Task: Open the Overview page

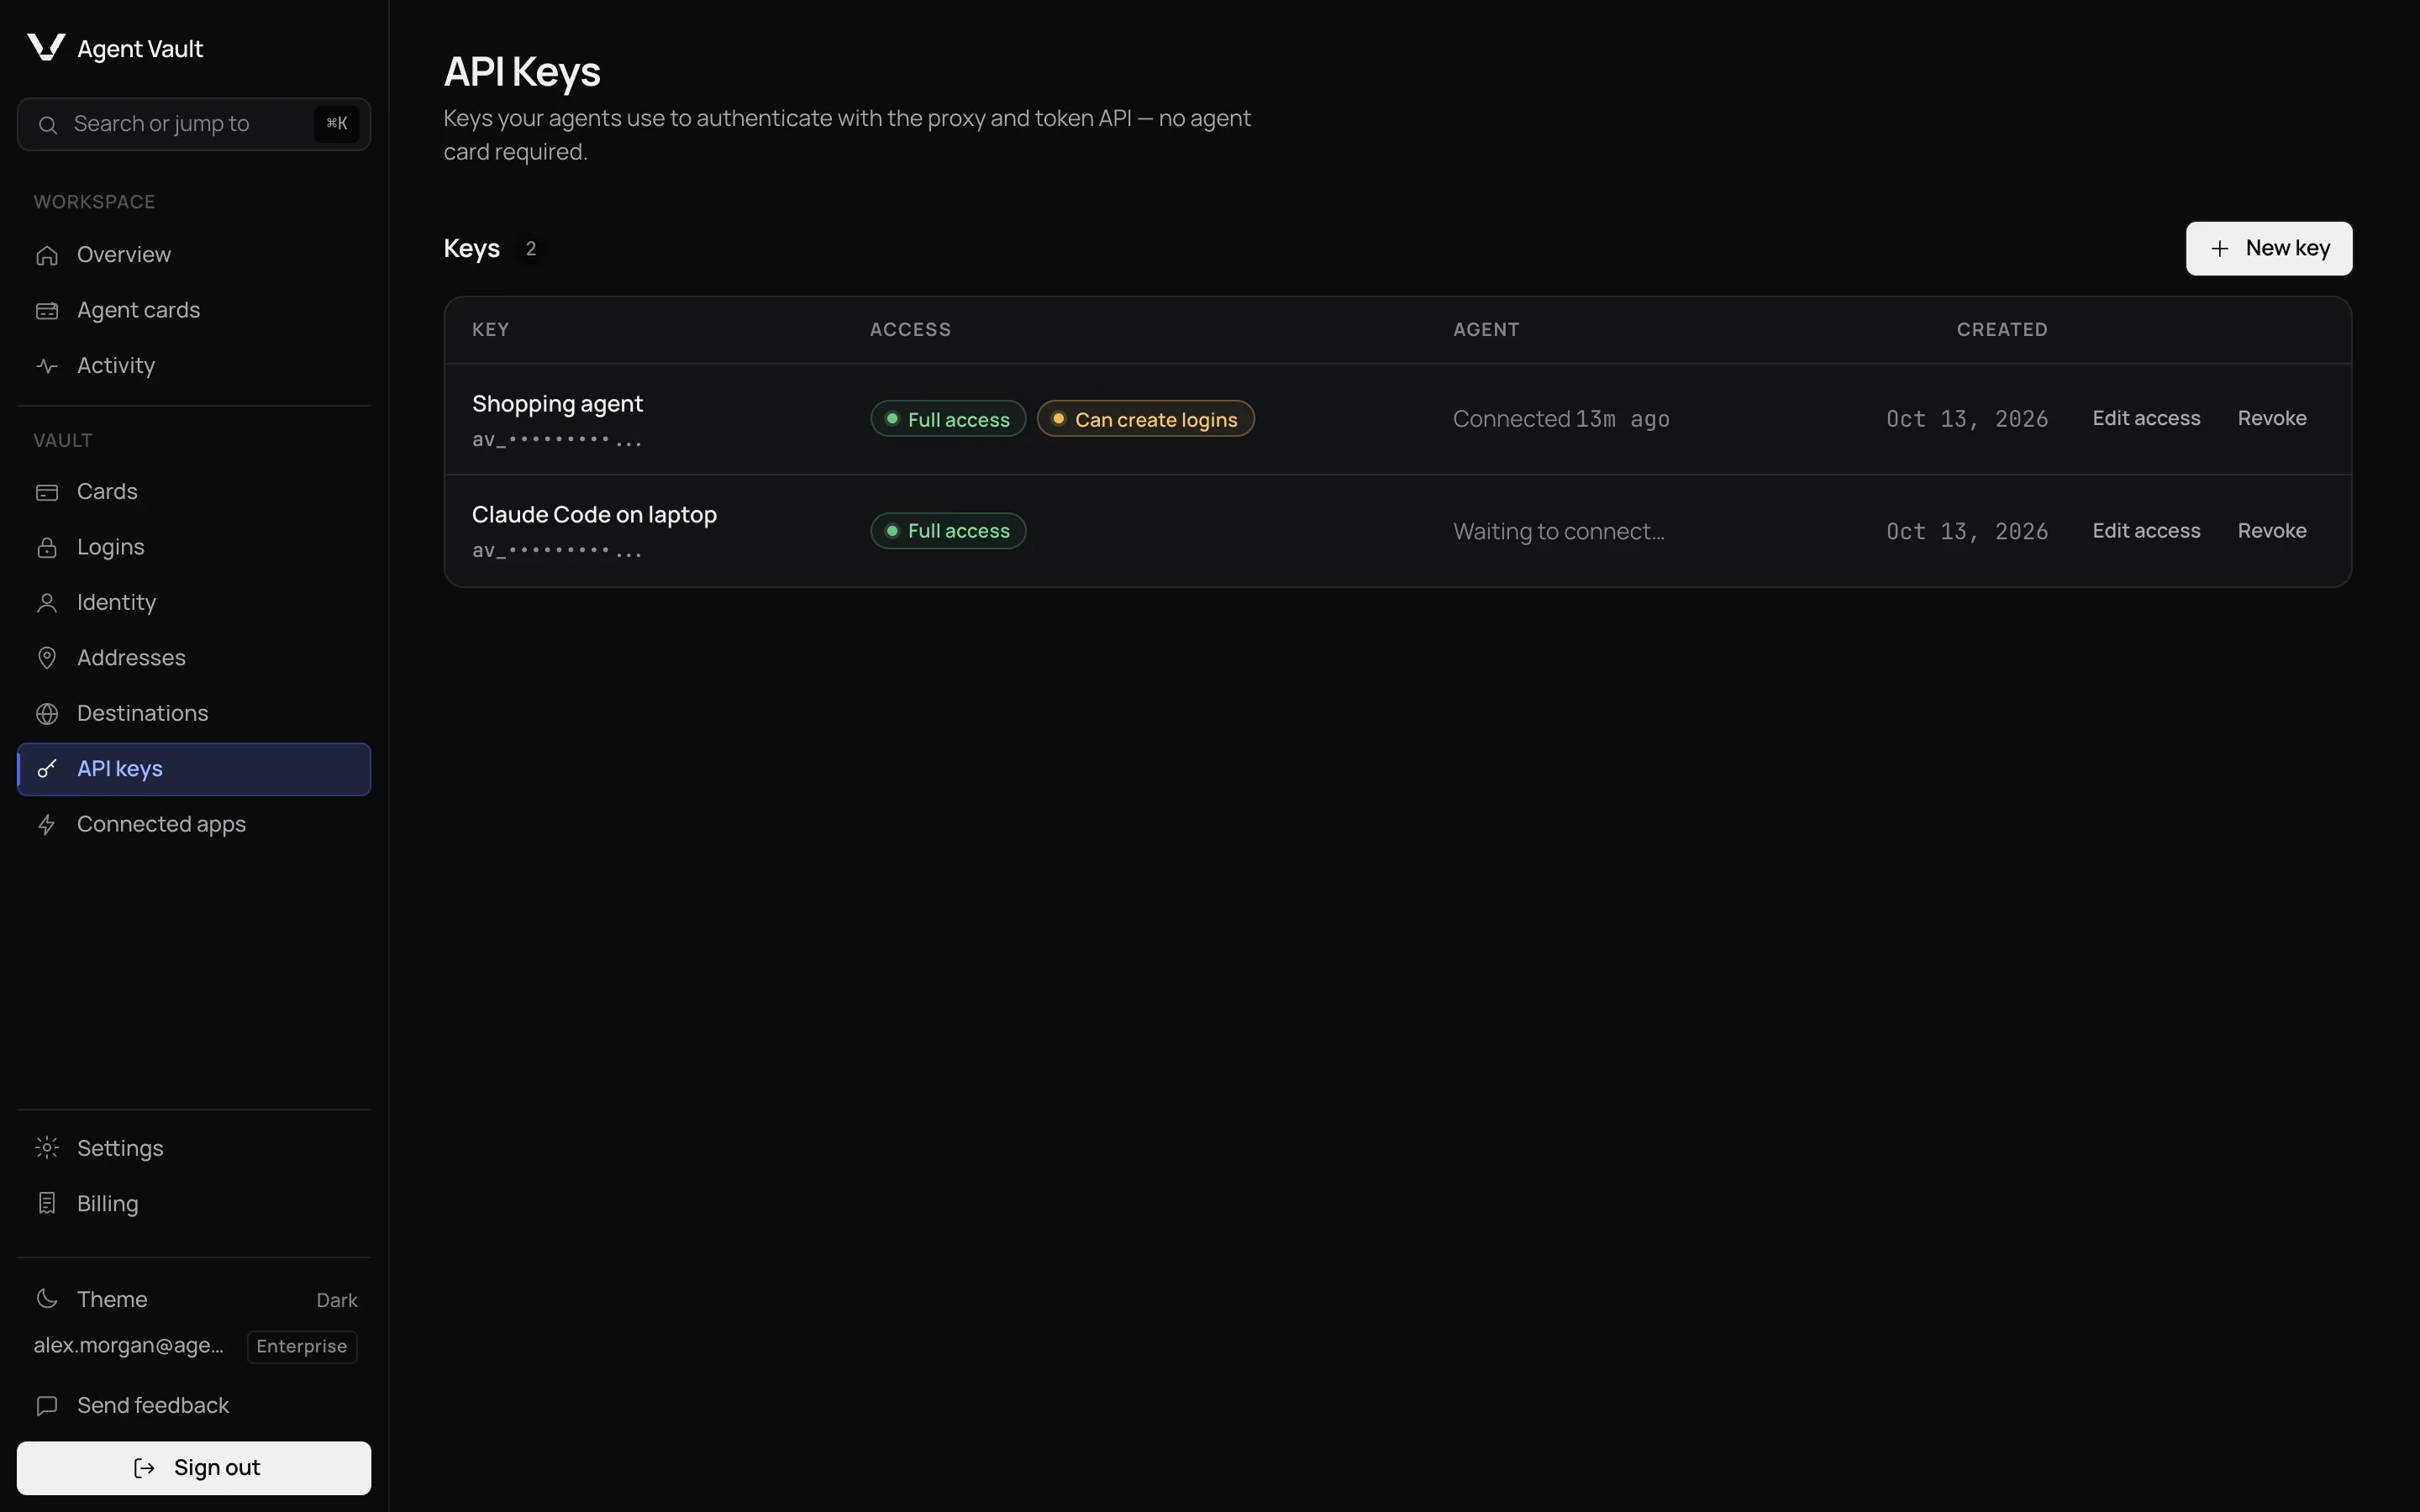Action: pos(194,255)
